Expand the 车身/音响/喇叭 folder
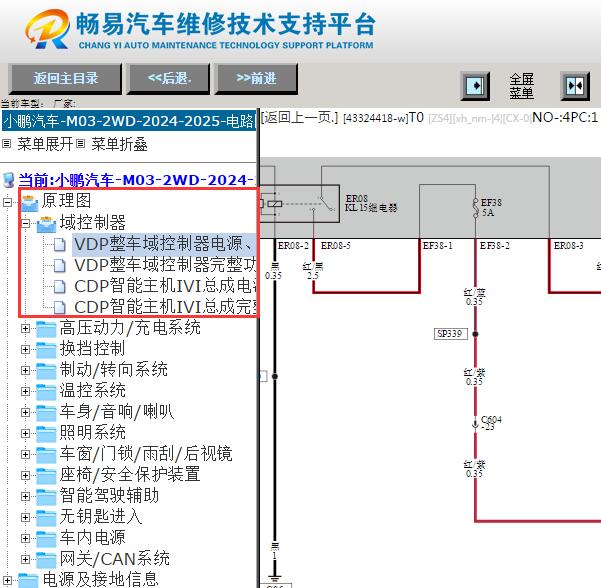The image size is (601, 588). click(x=25, y=412)
